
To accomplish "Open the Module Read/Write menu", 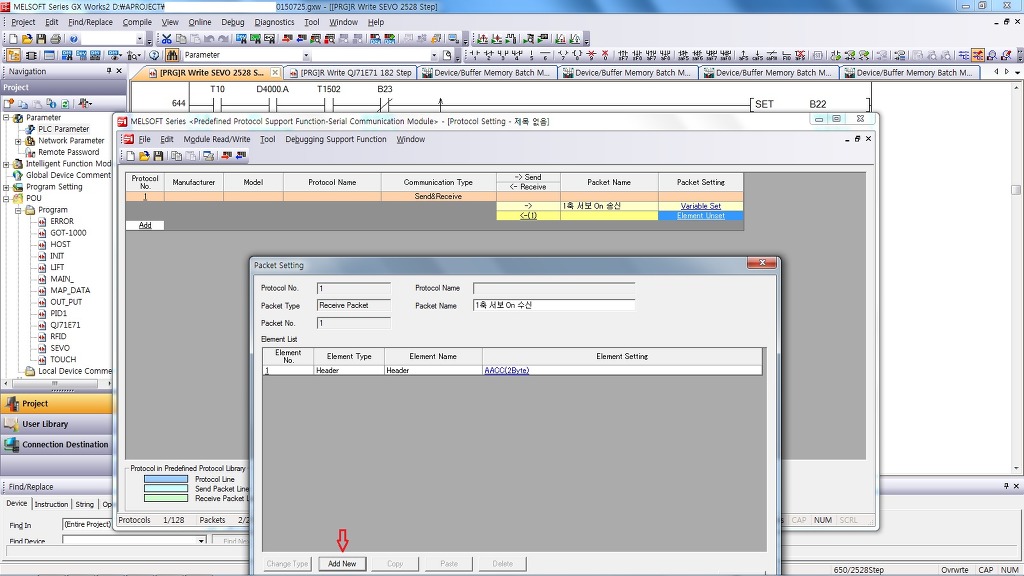I will (216, 139).
